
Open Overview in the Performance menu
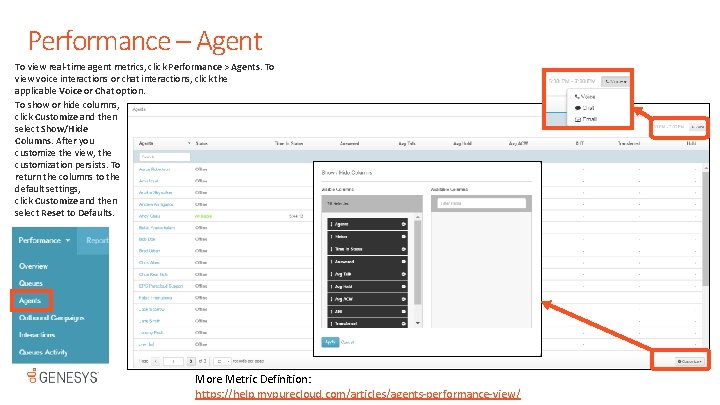click(x=33, y=266)
